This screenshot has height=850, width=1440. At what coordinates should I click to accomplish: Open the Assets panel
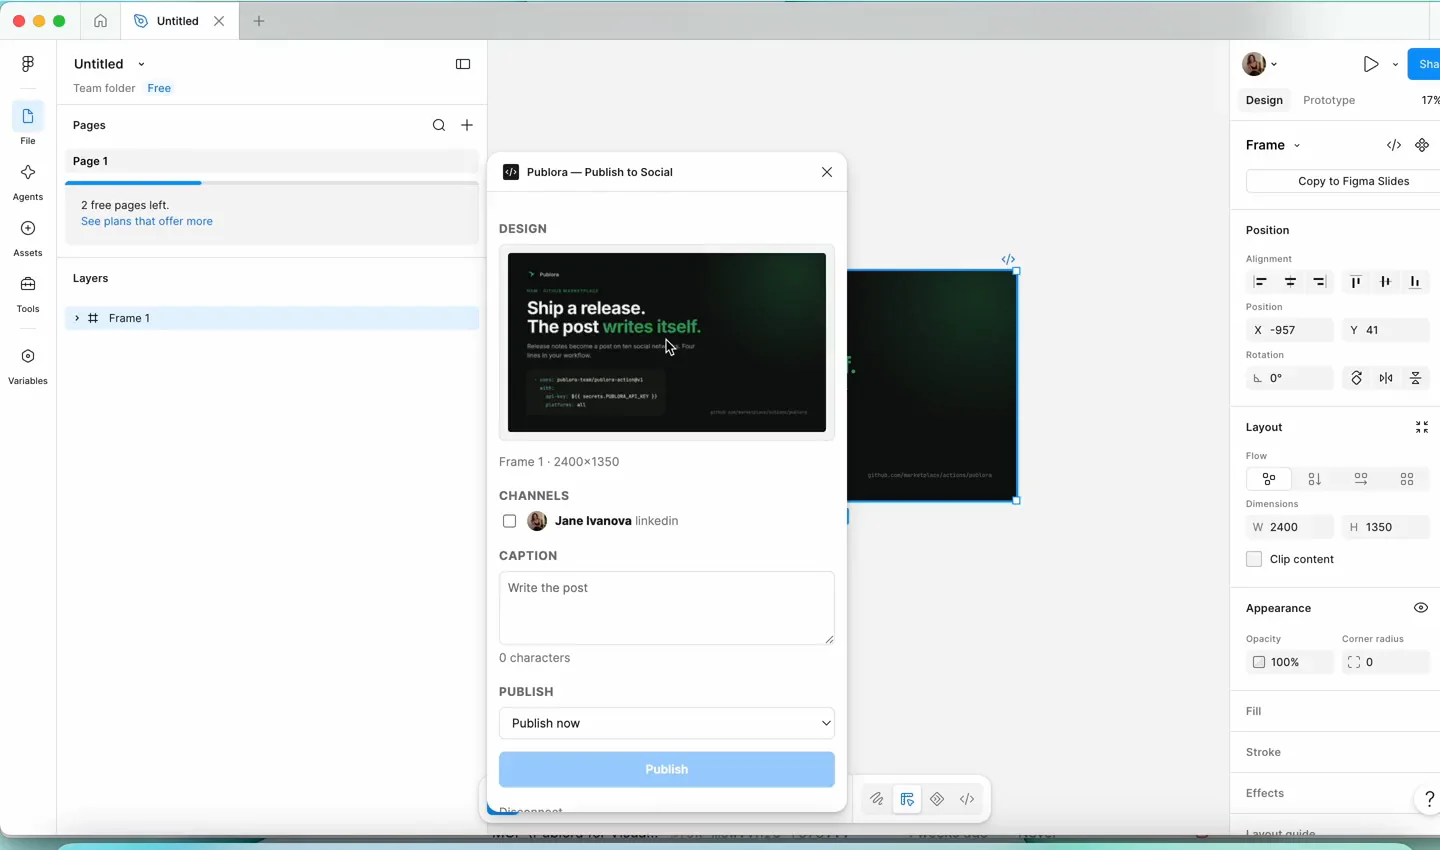28,237
